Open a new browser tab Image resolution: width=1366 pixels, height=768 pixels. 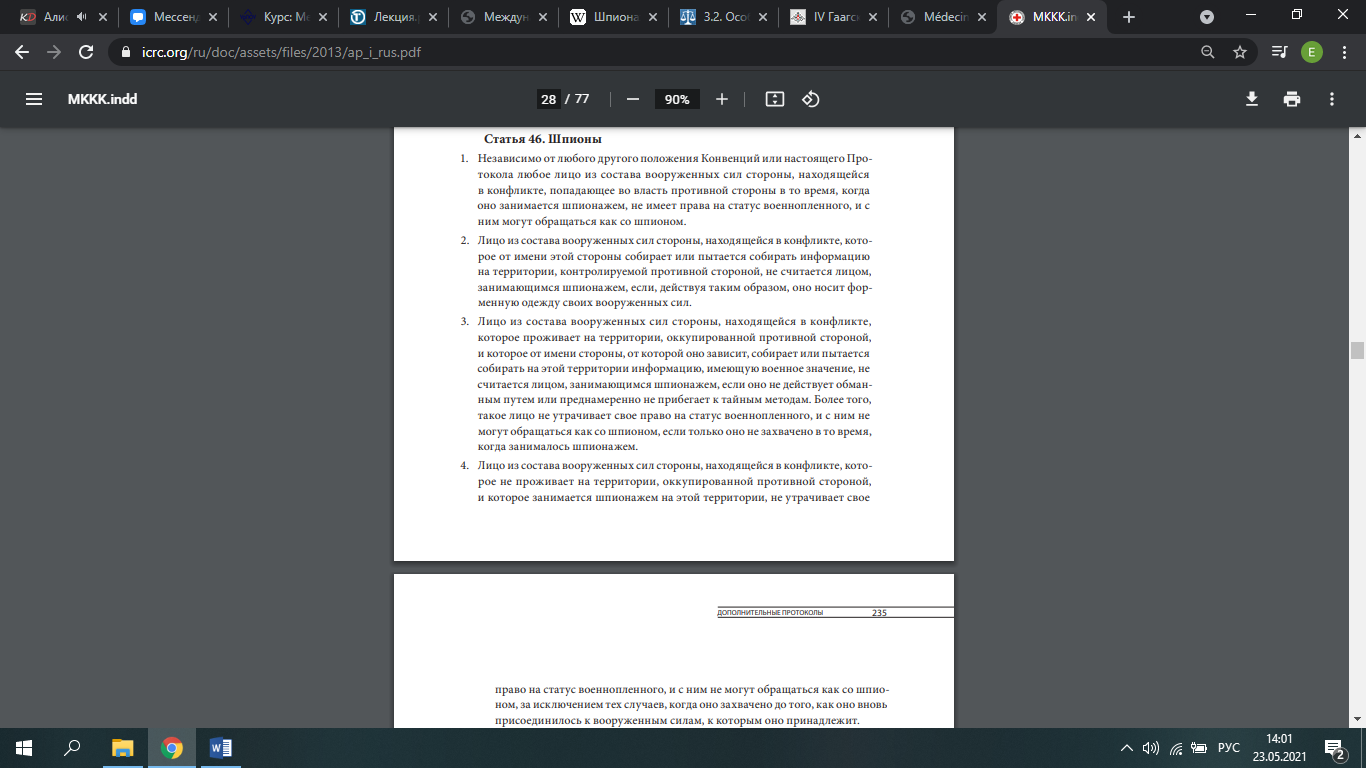click(1129, 17)
